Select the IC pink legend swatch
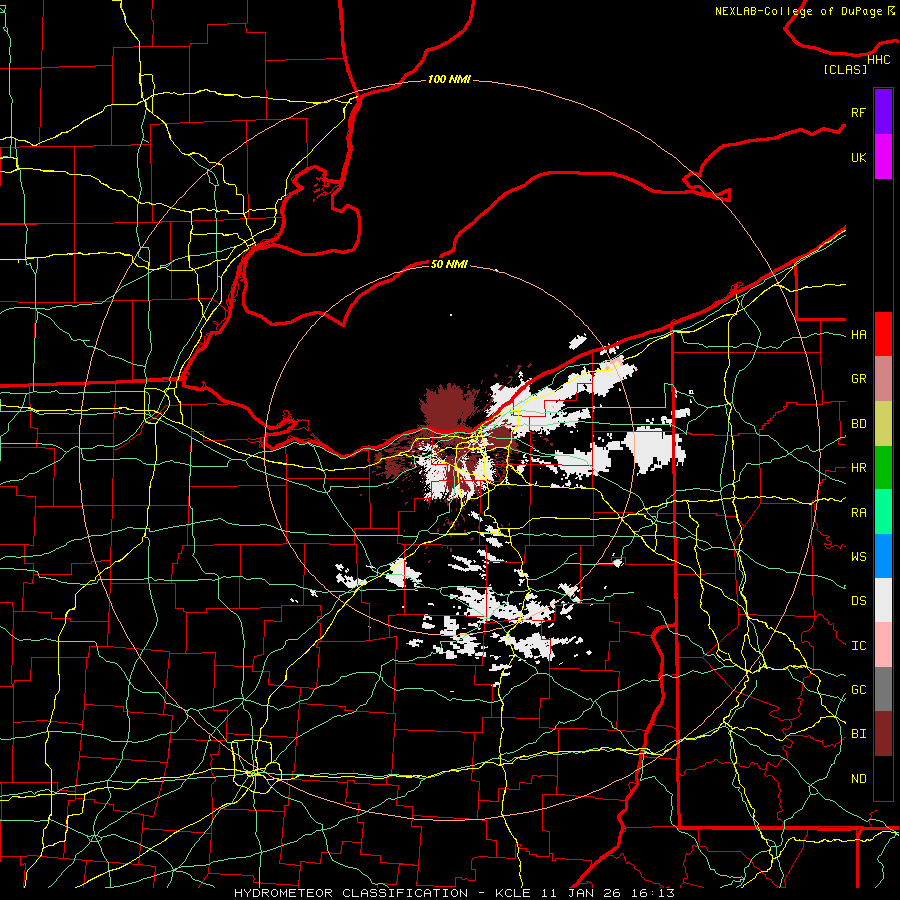Screen dimensions: 900x900 [883, 645]
